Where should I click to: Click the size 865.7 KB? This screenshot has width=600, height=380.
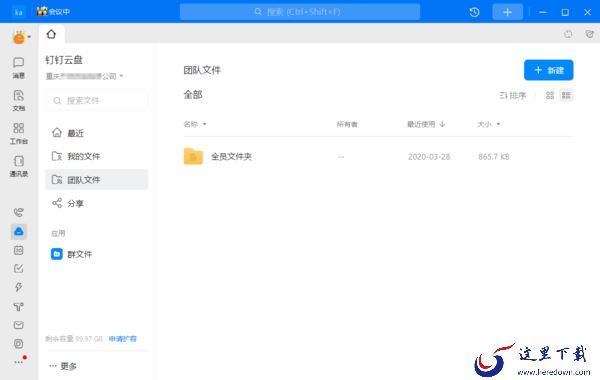pyautogui.click(x=494, y=157)
